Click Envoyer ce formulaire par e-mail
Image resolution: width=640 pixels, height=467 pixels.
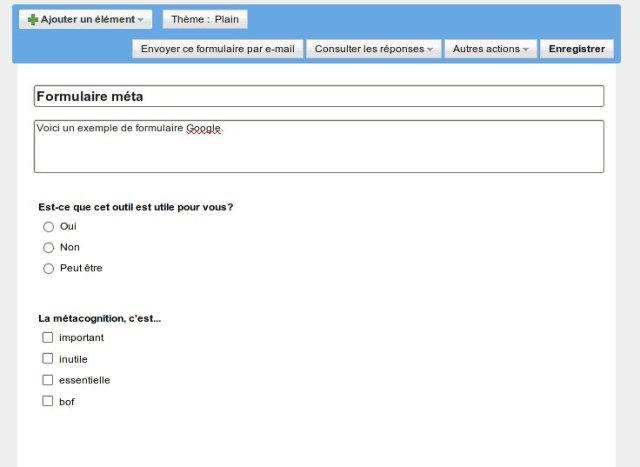tap(218, 49)
